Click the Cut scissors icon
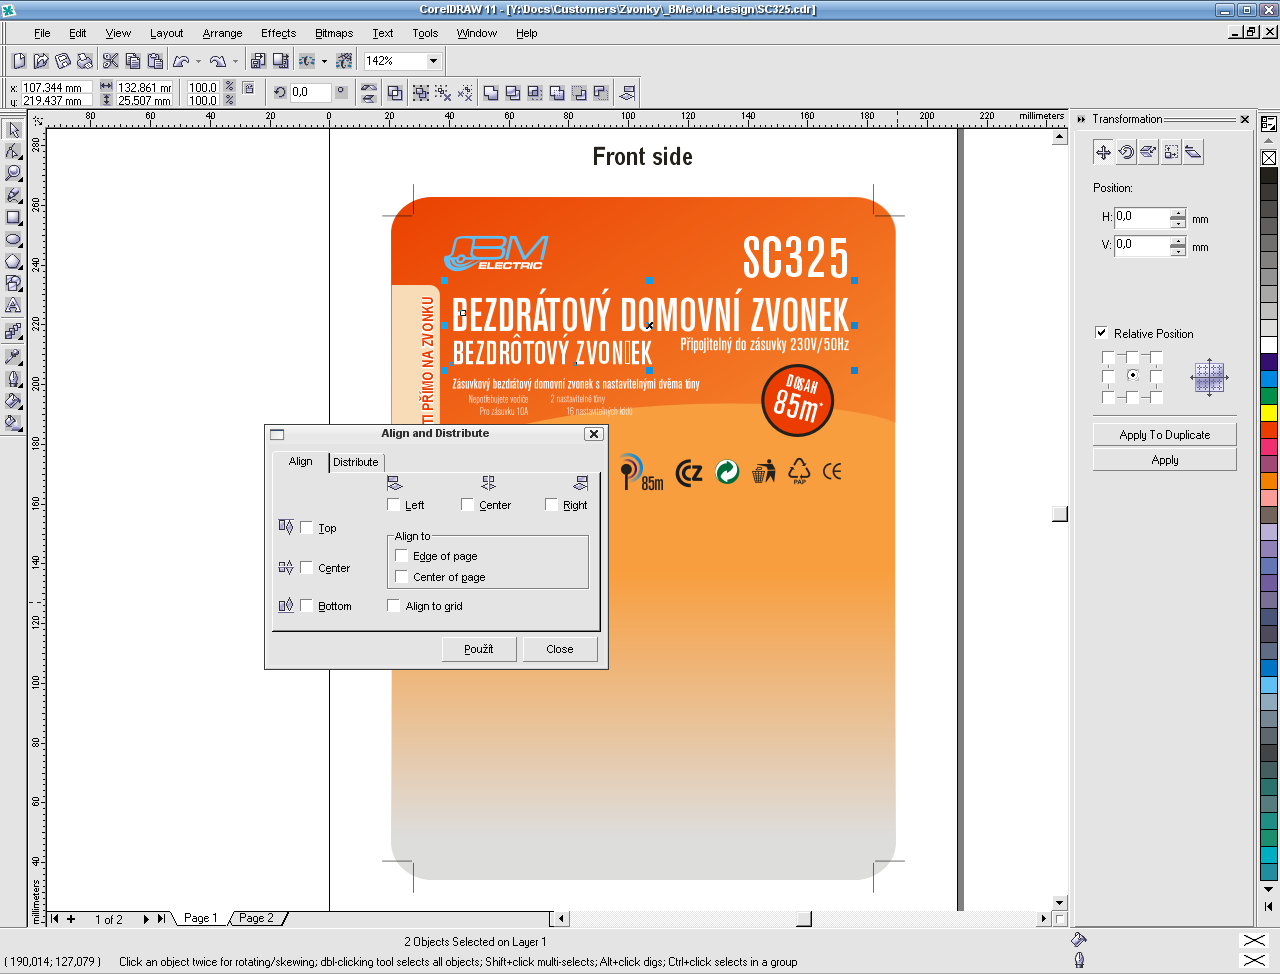1280x974 pixels. pos(110,61)
